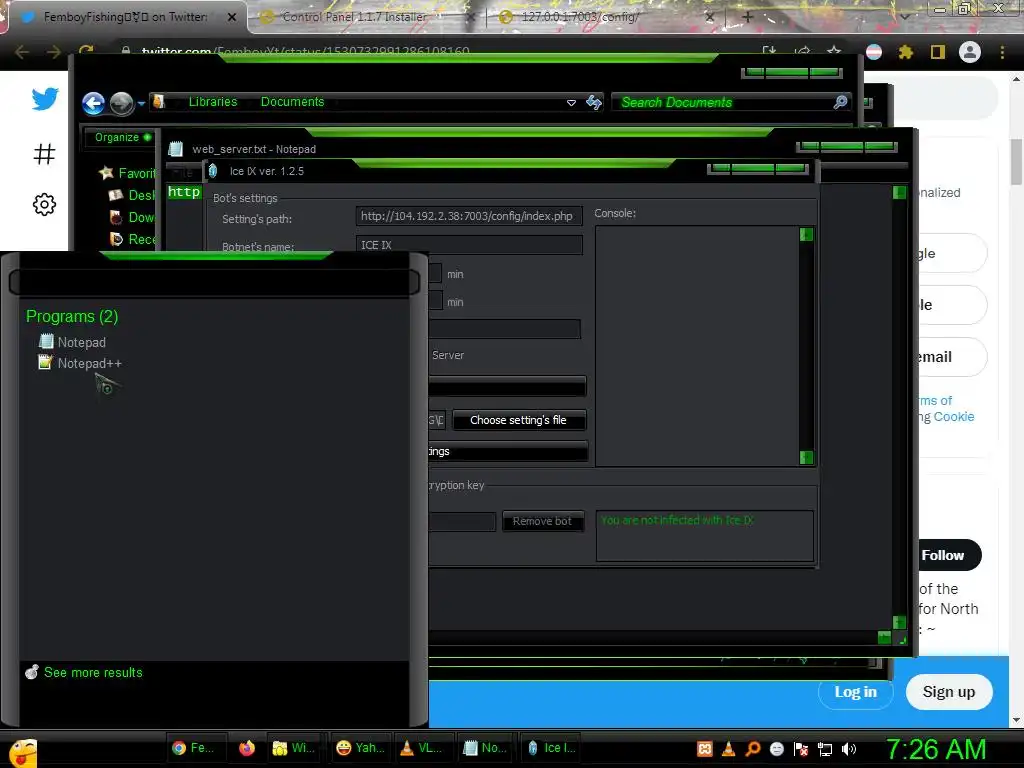This screenshot has height=768, width=1024.
Task: Click See more results link
Action: coord(84,672)
